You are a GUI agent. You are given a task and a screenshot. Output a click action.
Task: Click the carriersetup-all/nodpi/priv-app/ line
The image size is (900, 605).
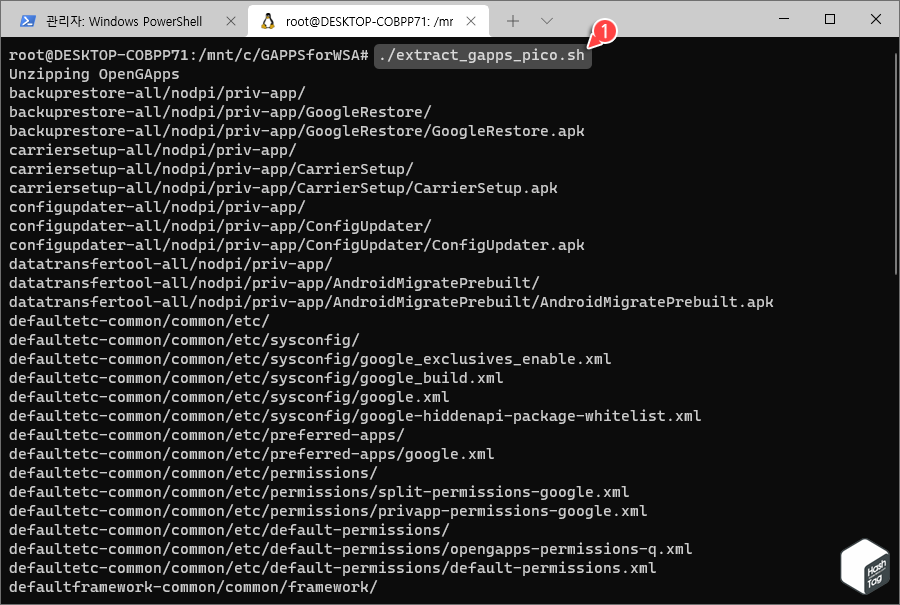click(153, 150)
